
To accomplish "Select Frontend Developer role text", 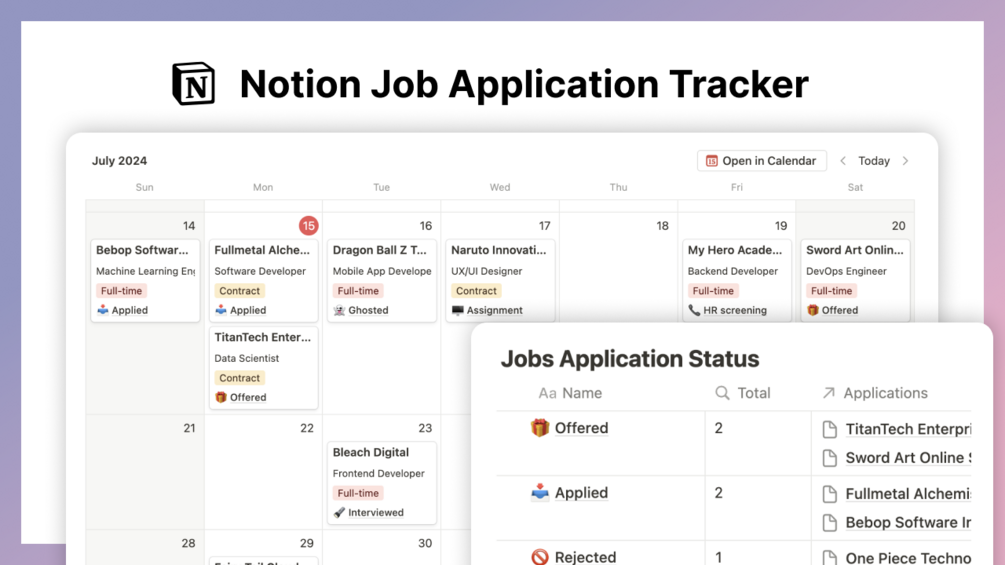I will (378, 473).
